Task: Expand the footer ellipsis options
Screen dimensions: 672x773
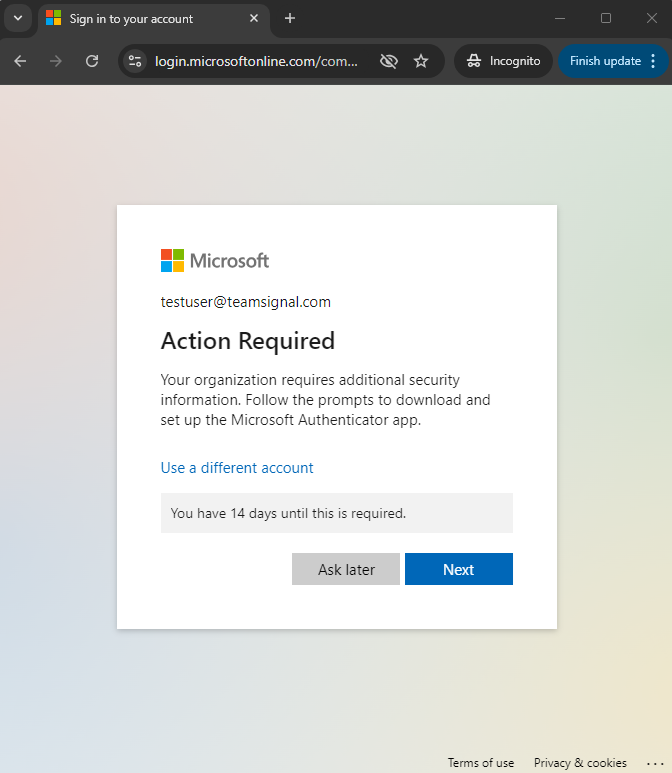Action: (x=655, y=763)
